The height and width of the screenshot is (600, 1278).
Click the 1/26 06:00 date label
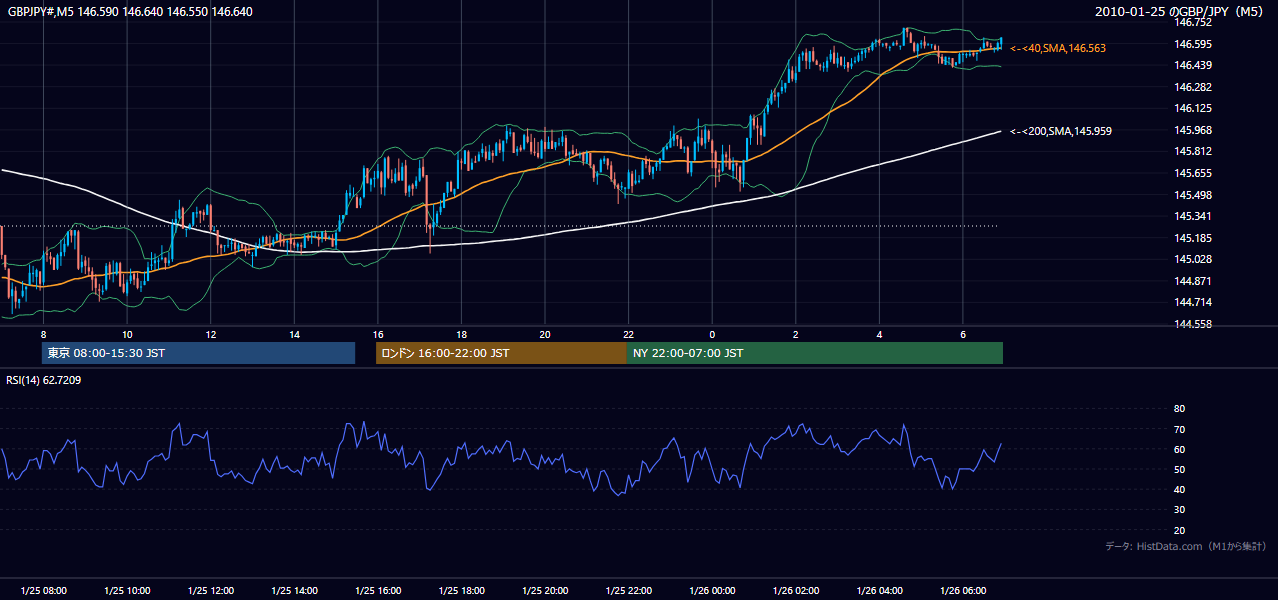pos(963,591)
